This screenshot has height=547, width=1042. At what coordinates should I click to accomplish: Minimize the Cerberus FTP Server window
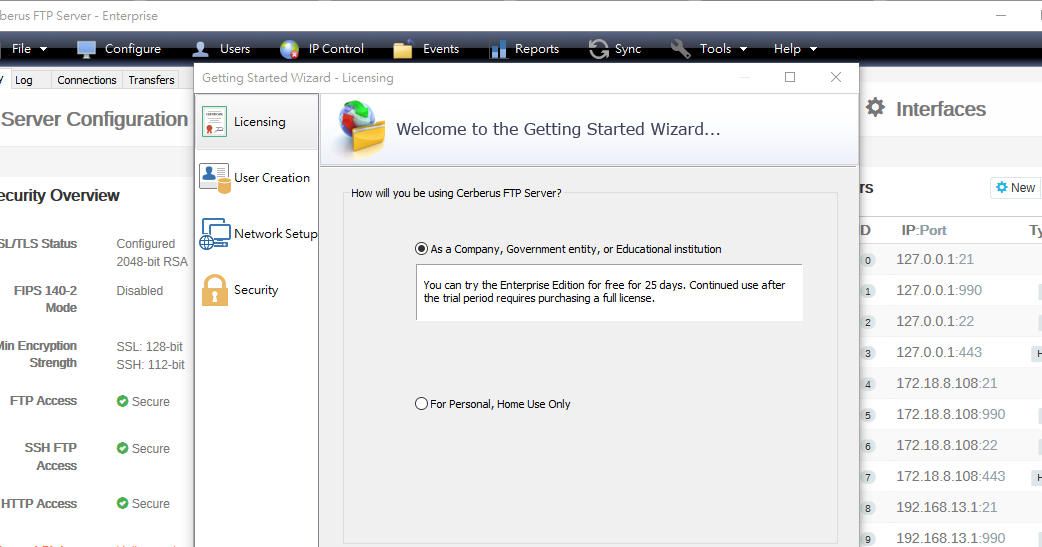pos(1001,15)
